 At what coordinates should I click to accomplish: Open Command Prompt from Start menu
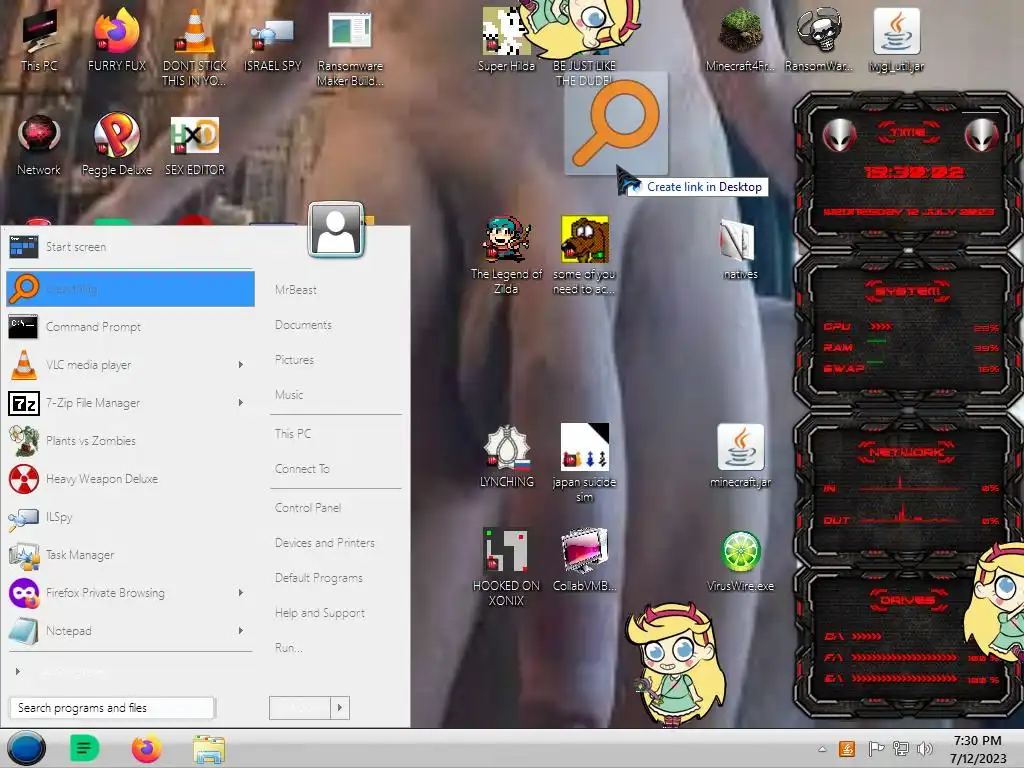click(130, 327)
